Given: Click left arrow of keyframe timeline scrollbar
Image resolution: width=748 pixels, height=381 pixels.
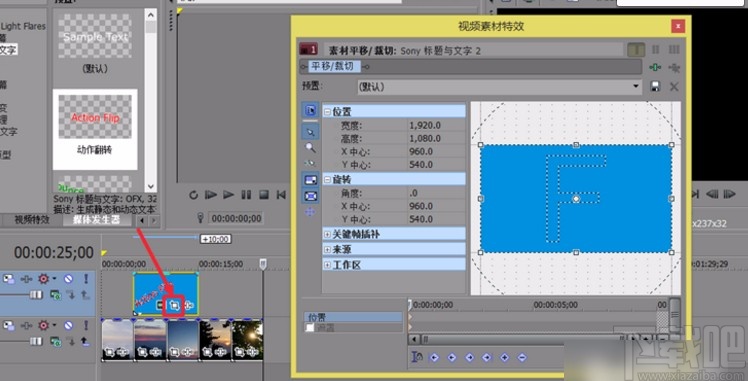Looking at the screenshot, I should (x=414, y=340).
